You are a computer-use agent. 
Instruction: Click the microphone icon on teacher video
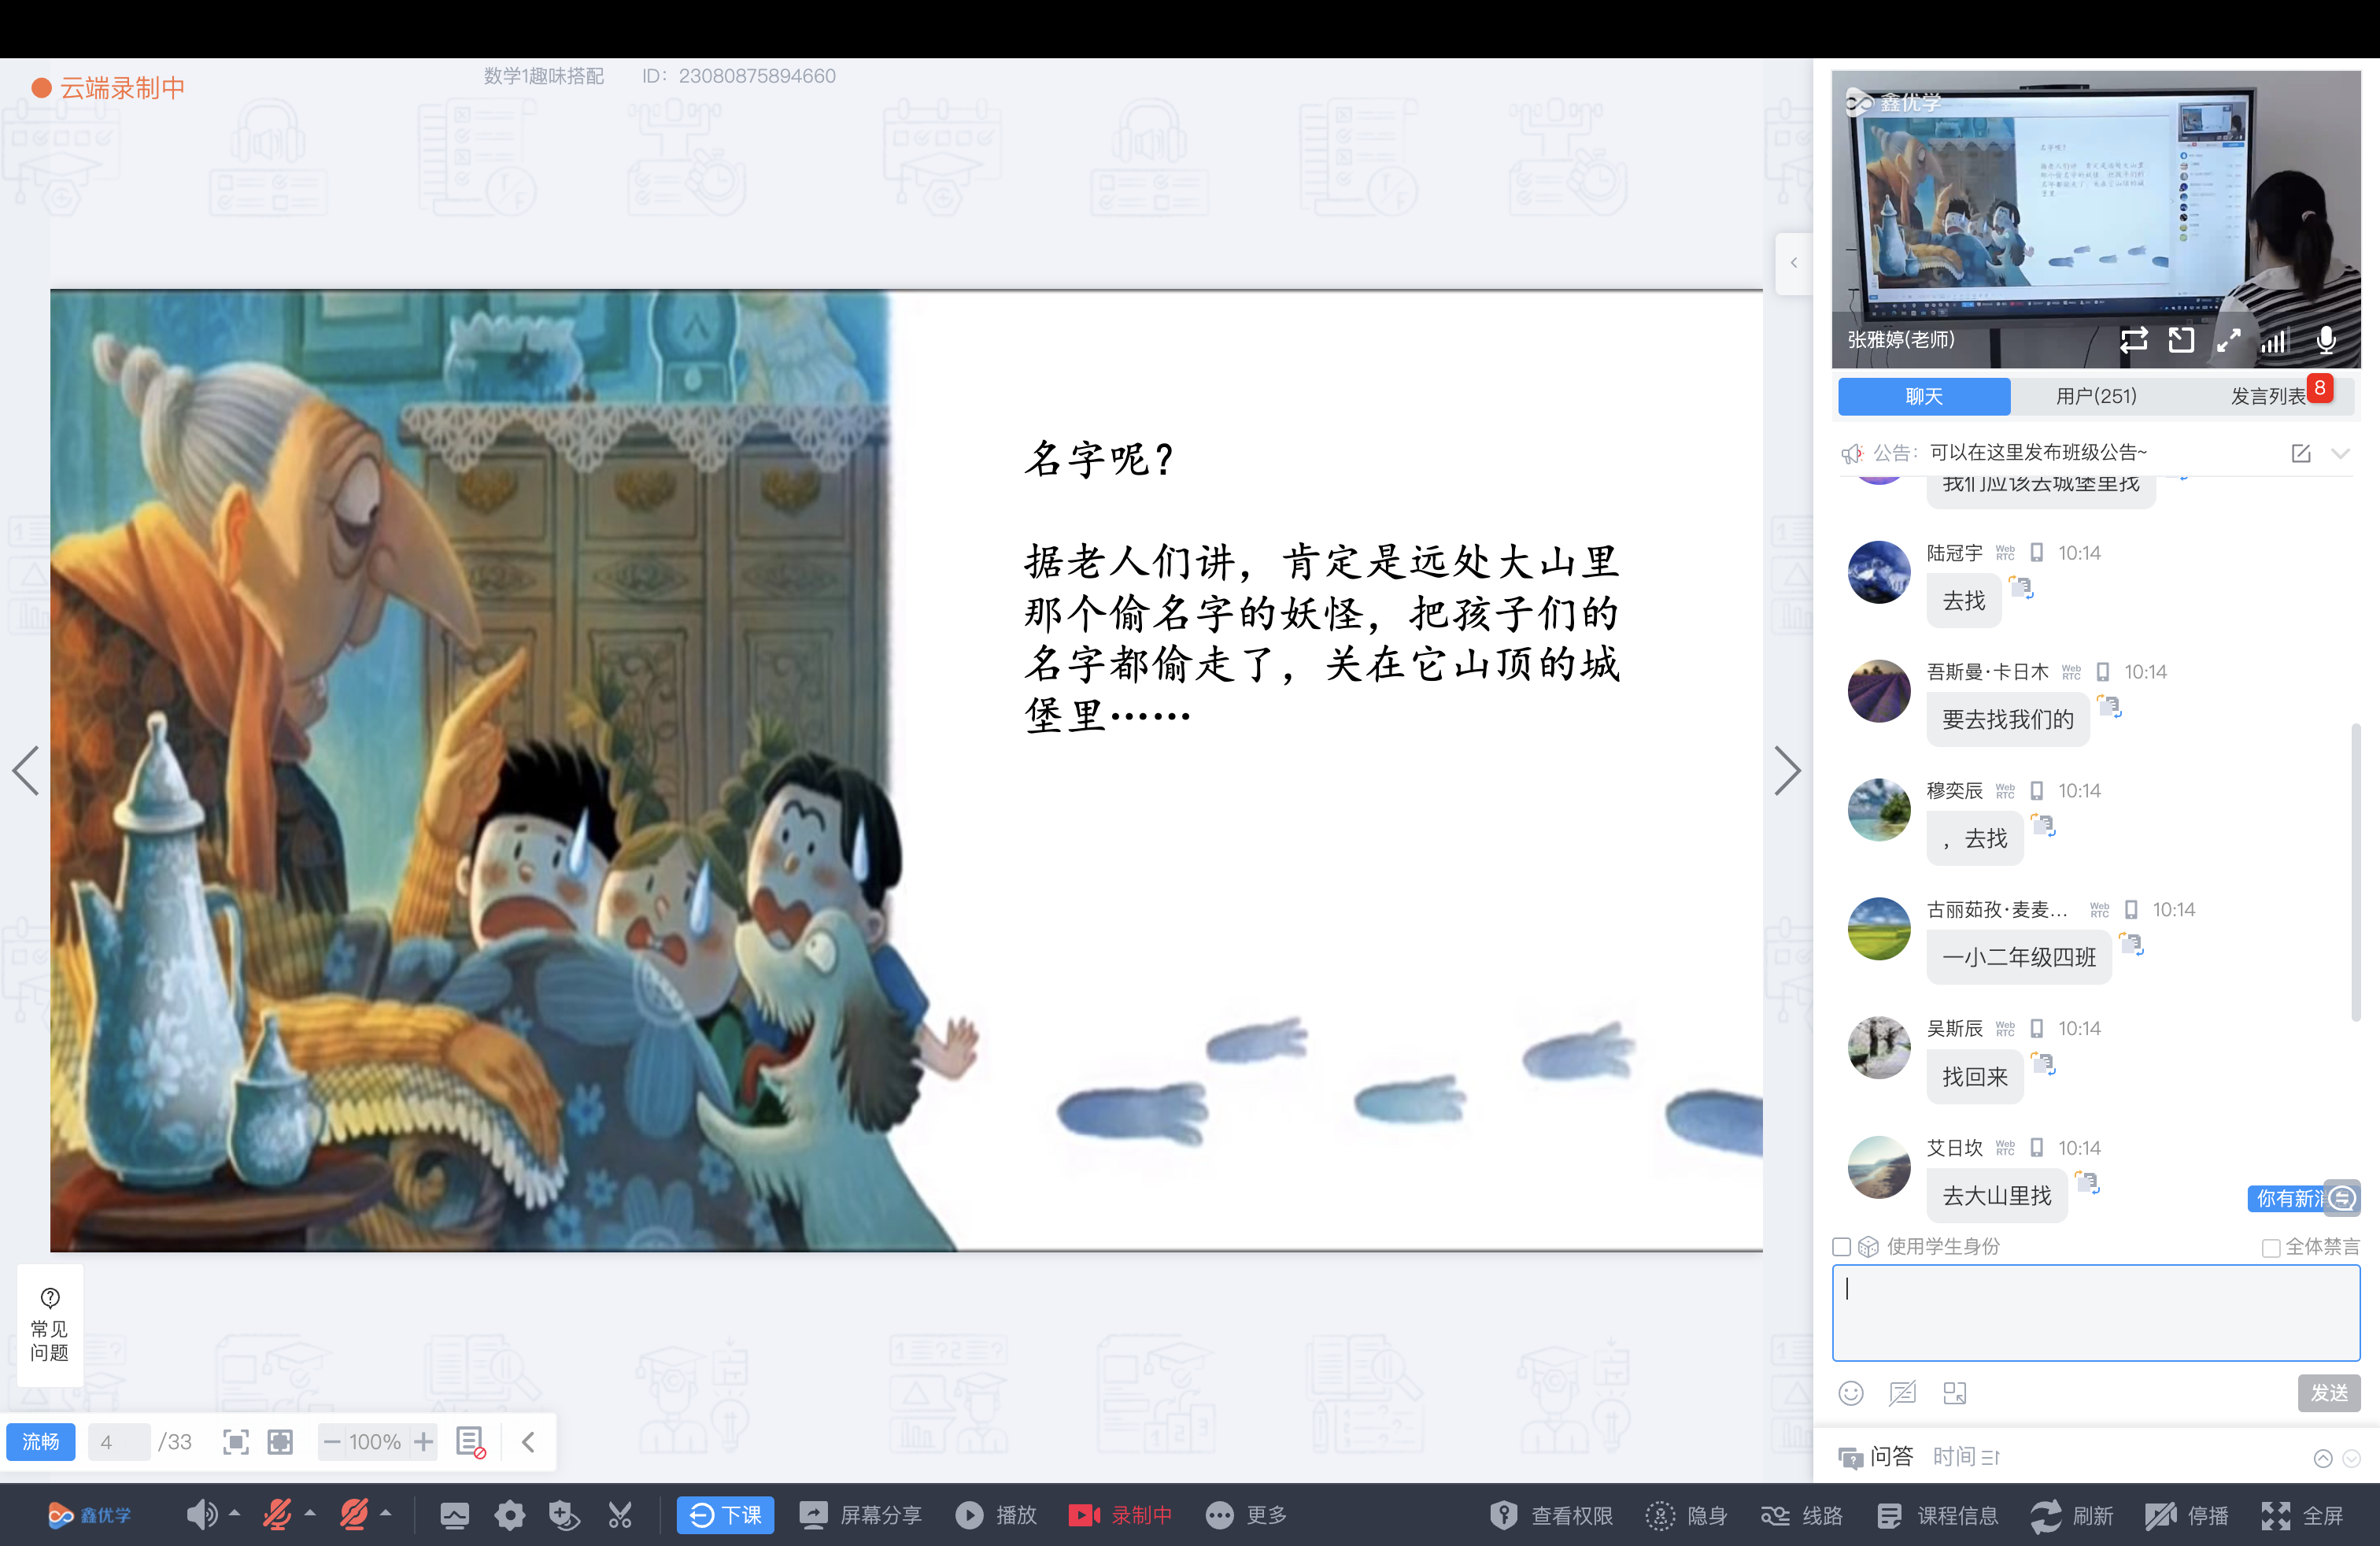tap(2326, 341)
